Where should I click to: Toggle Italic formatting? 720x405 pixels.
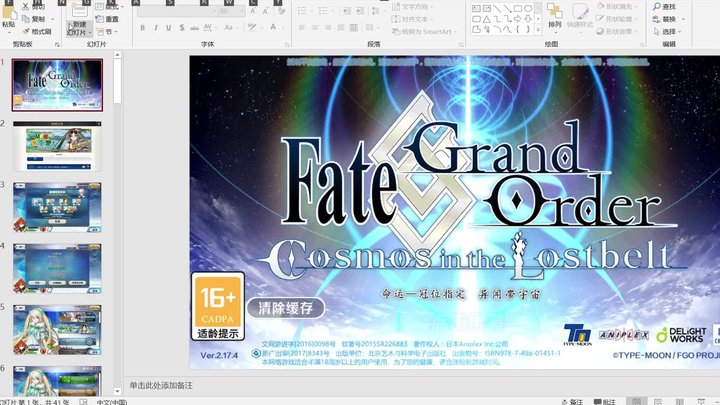tap(156, 28)
